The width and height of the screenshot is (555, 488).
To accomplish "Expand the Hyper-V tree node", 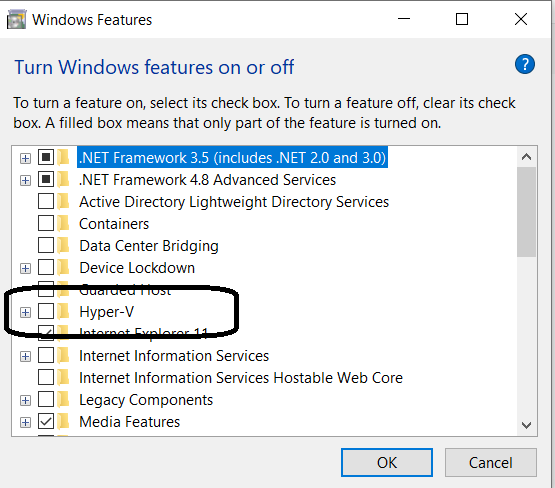I will coord(25,312).
